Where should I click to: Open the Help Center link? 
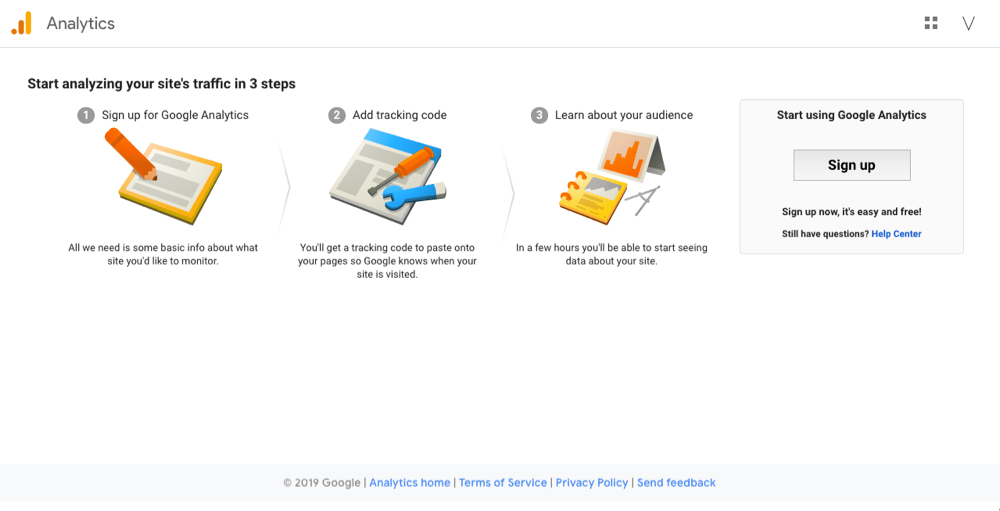(x=896, y=234)
